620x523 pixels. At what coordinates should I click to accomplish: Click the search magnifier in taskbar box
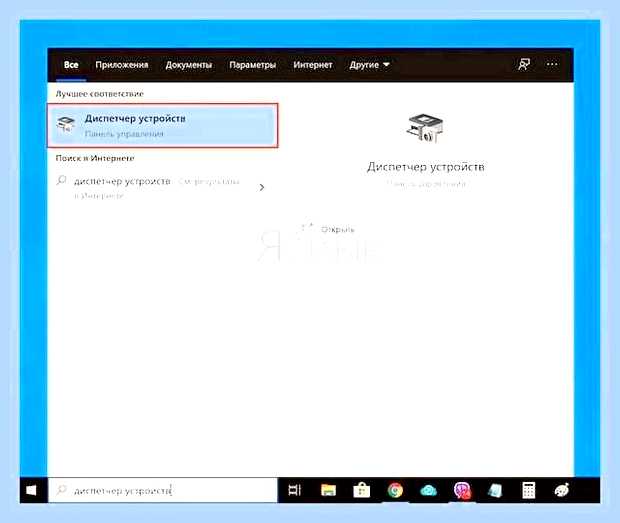[x=61, y=490]
